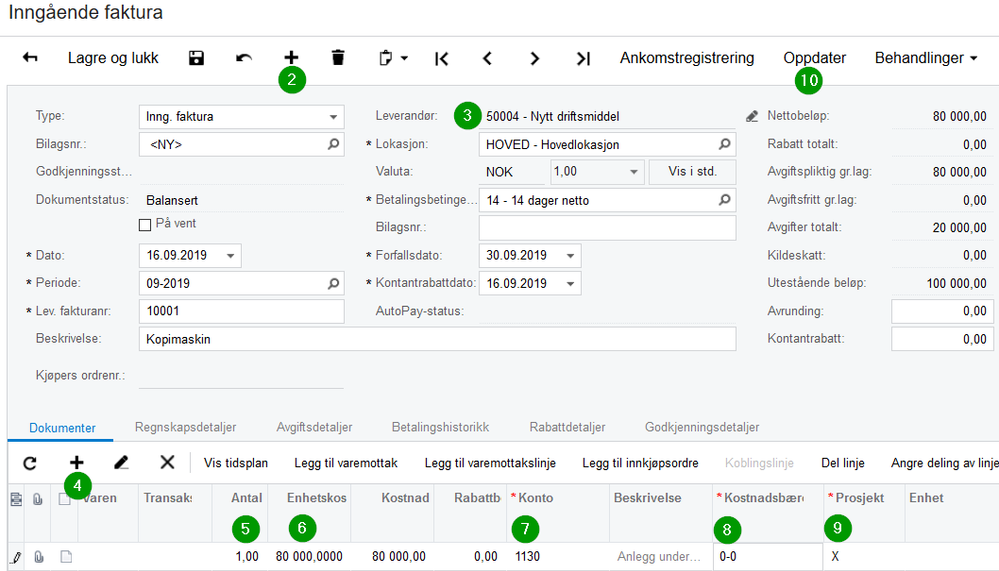Go to the first record icon
The height and width of the screenshot is (571, 999).
(x=442, y=59)
